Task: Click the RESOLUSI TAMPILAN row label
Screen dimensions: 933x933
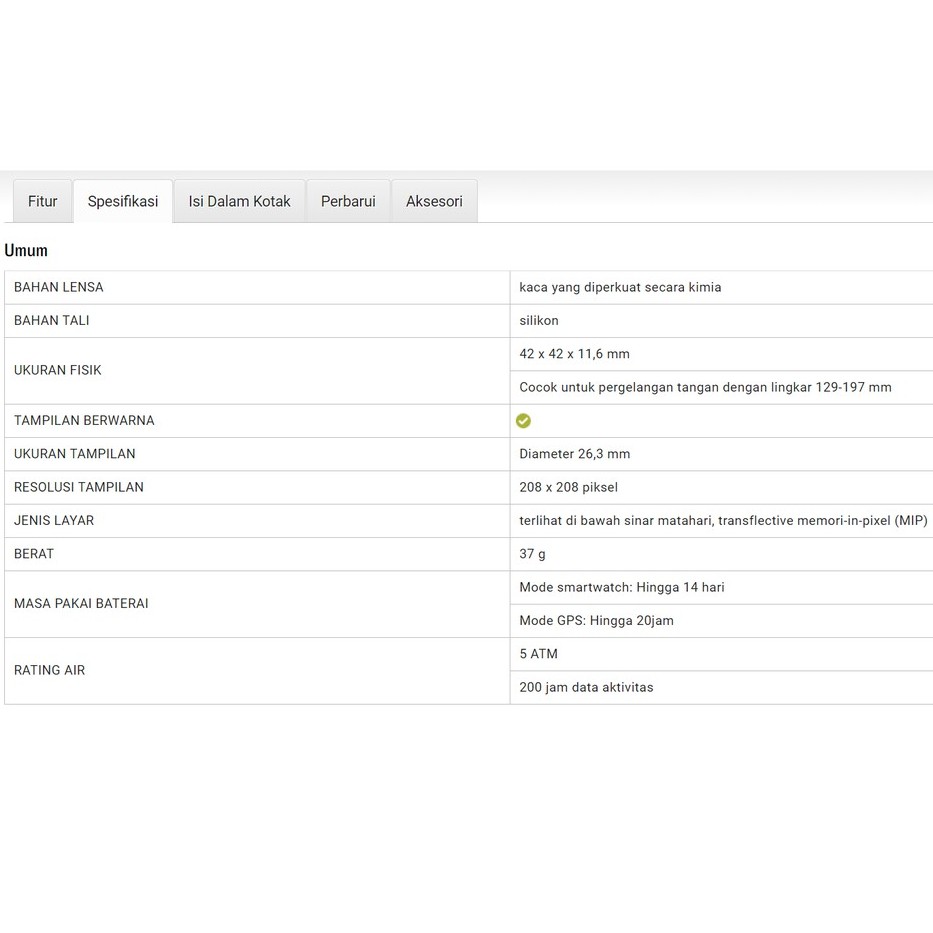Action: tap(79, 487)
